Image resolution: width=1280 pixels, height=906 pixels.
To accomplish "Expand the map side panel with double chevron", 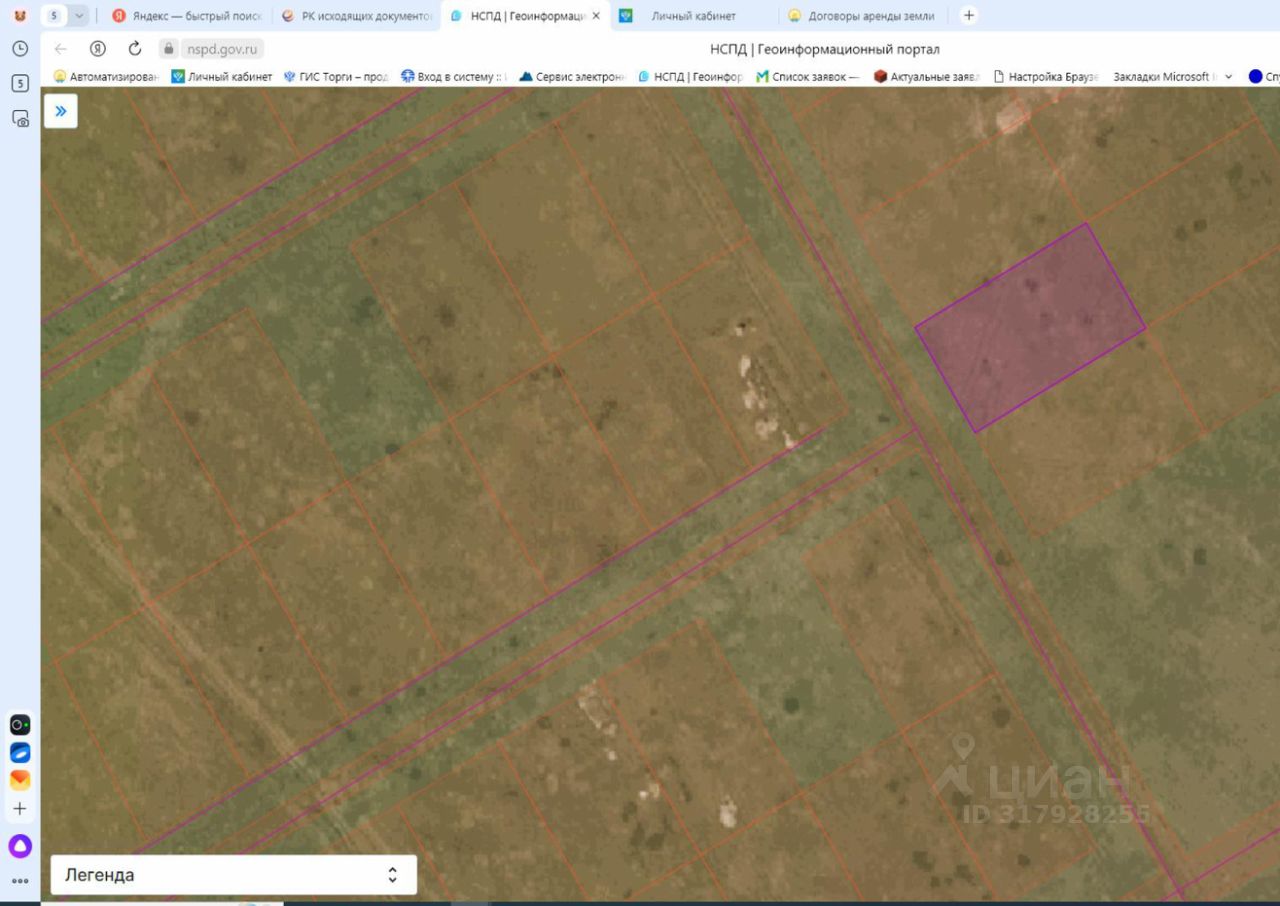I will pos(61,111).
